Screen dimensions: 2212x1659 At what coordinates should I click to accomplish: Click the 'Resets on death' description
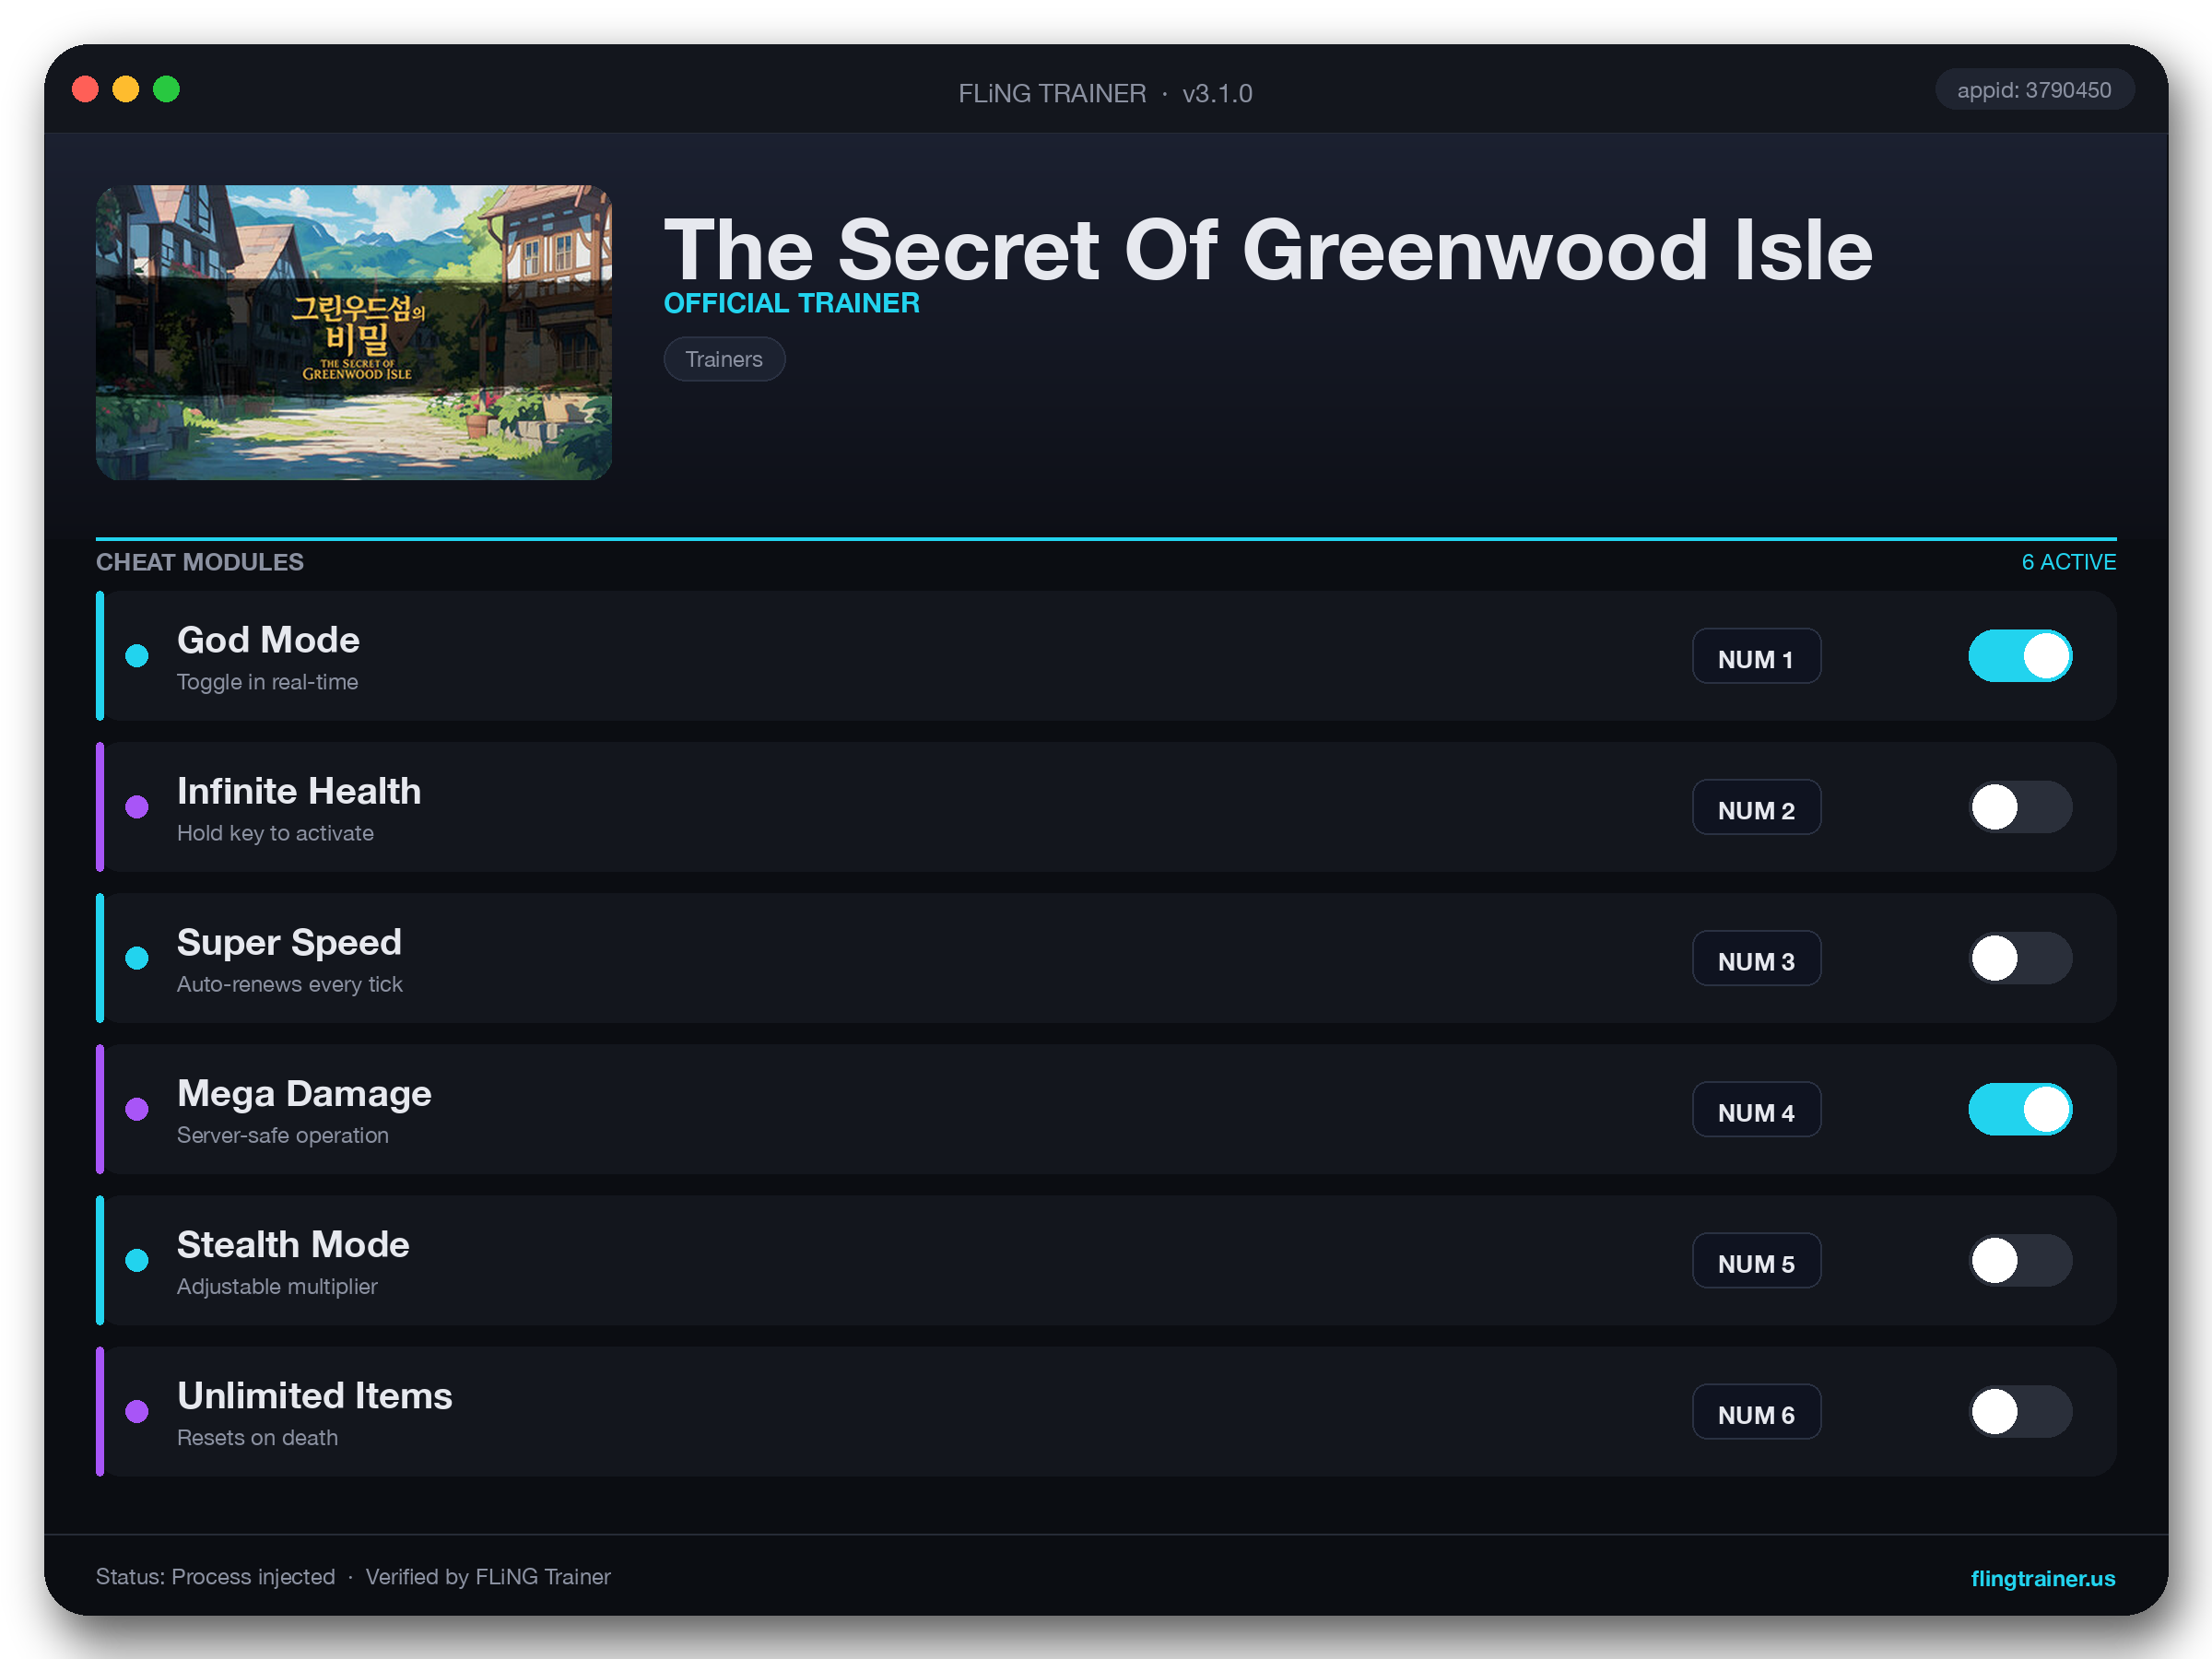pyautogui.click(x=257, y=1437)
